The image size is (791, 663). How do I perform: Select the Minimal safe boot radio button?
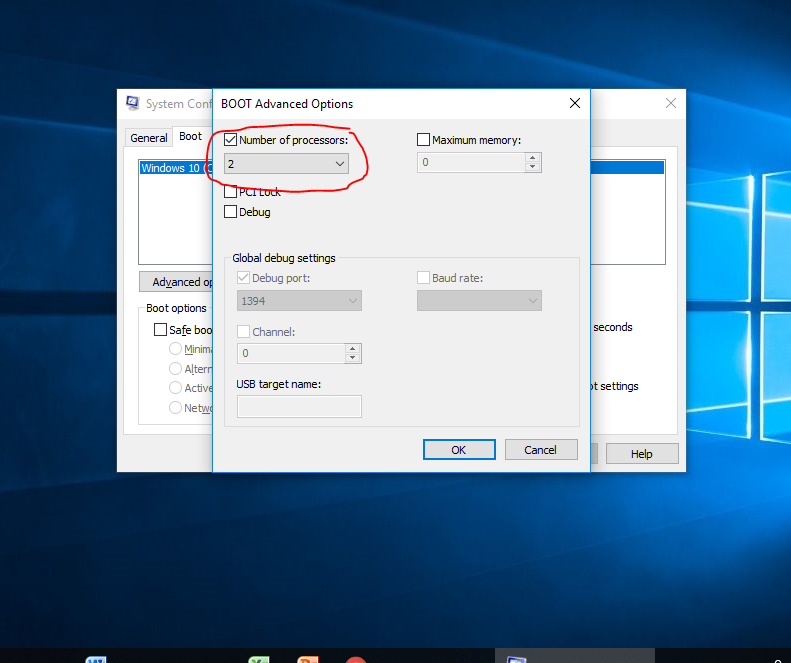(x=175, y=349)
